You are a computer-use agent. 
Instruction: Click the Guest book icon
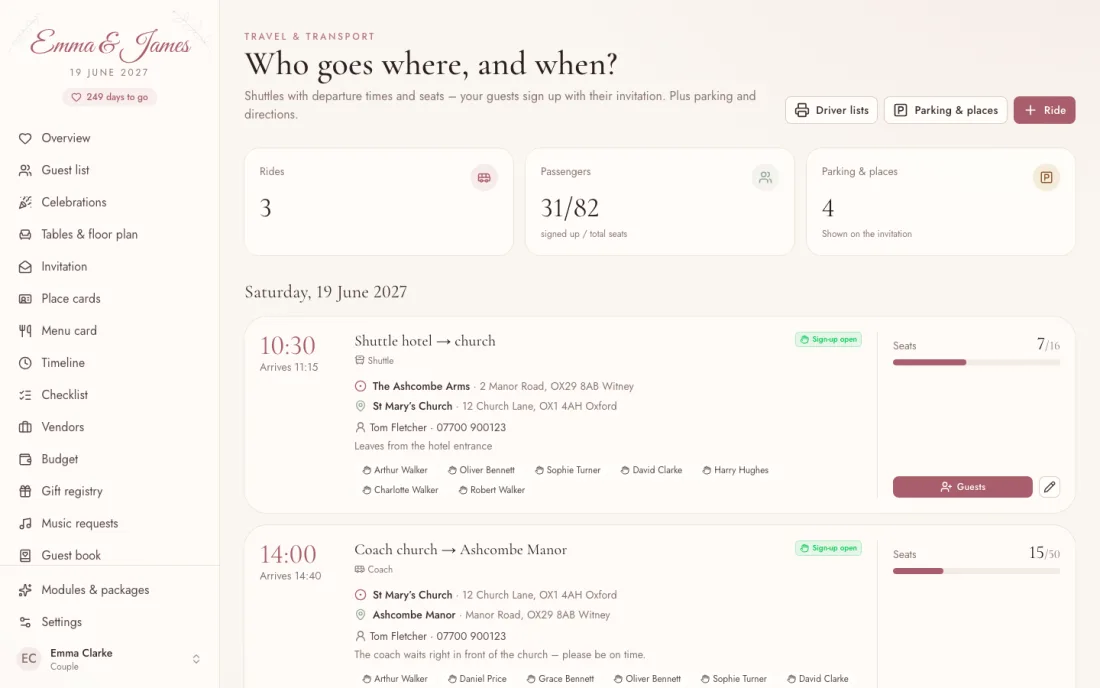pyautogui.click(x=25, y=555)
